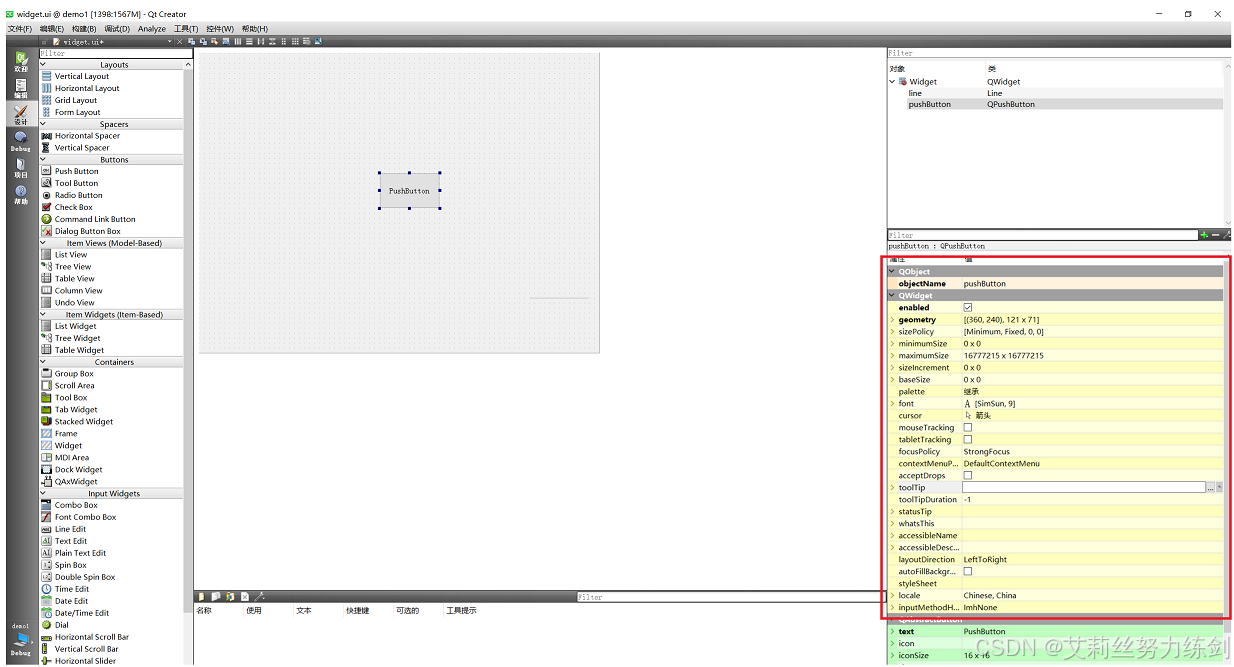Viewport: 1234px width, 667px height.
Task: Open 调试(D) menu
Action: (117, 29)
